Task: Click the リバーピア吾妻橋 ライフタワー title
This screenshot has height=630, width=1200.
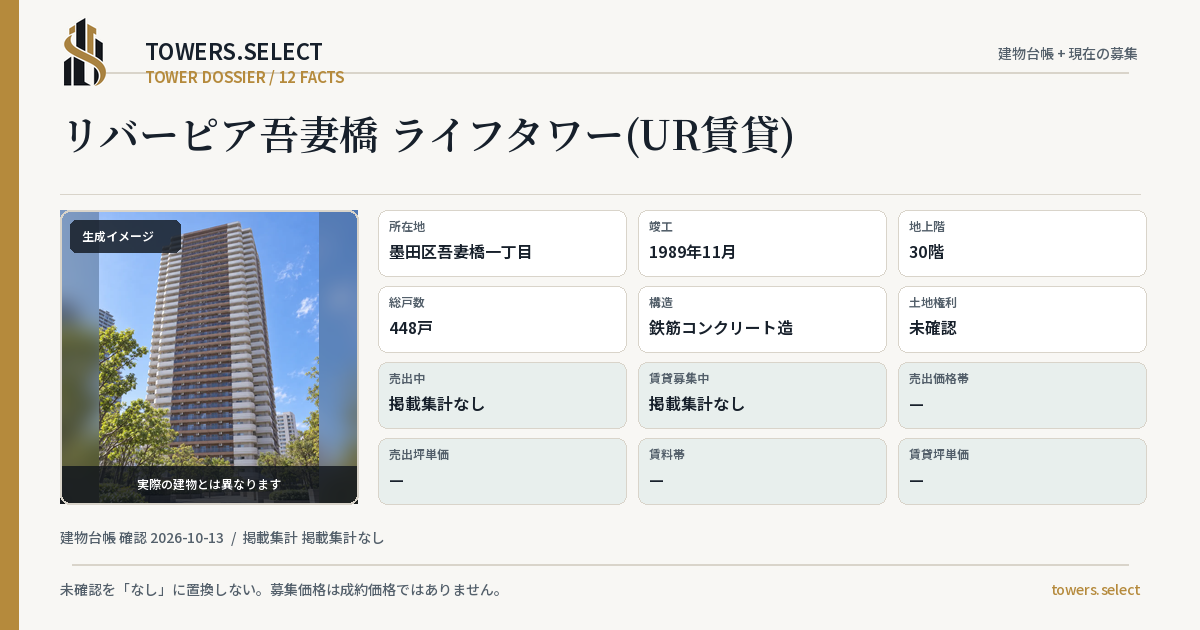Action: [429, 136]
